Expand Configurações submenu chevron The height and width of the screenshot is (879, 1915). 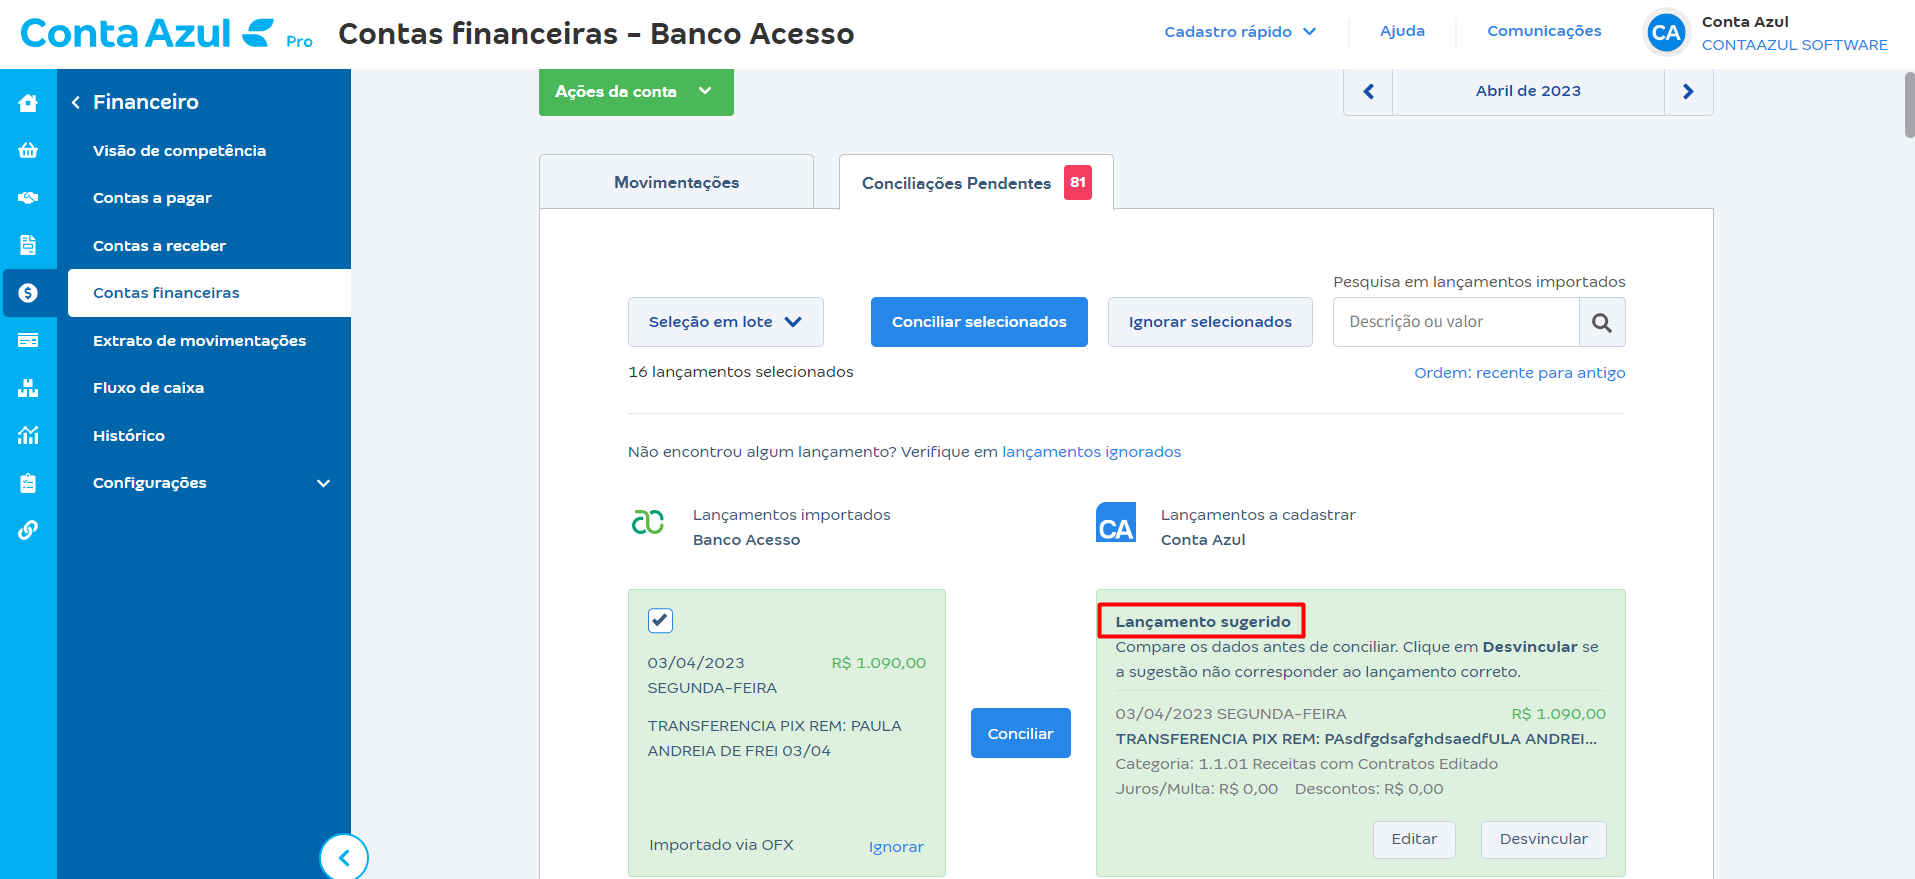coord(323,483)
